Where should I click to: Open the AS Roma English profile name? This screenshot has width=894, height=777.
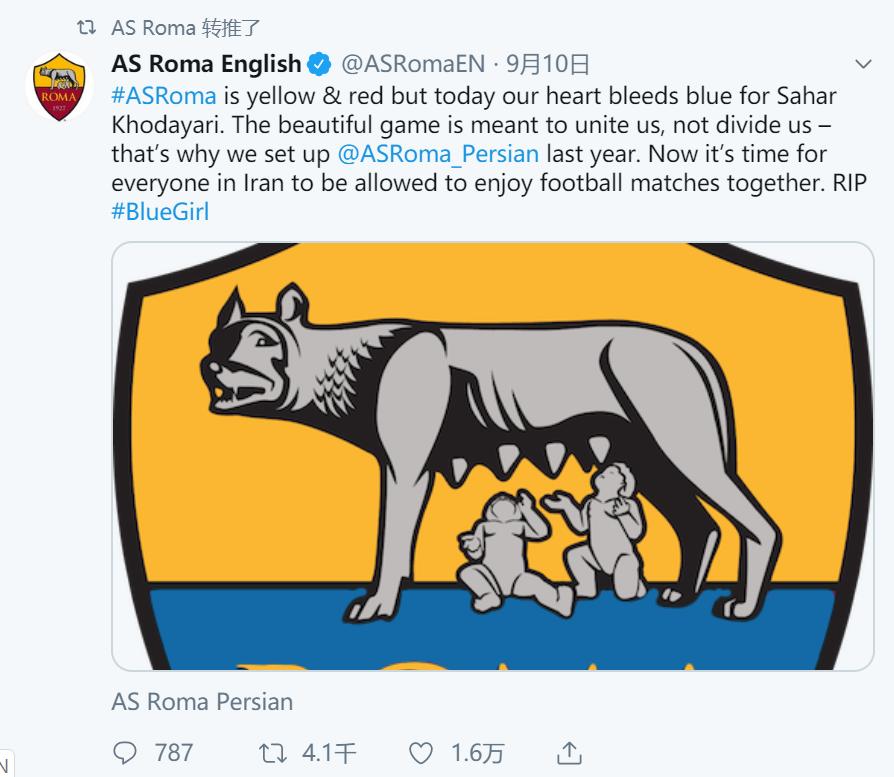coord(206,65)
